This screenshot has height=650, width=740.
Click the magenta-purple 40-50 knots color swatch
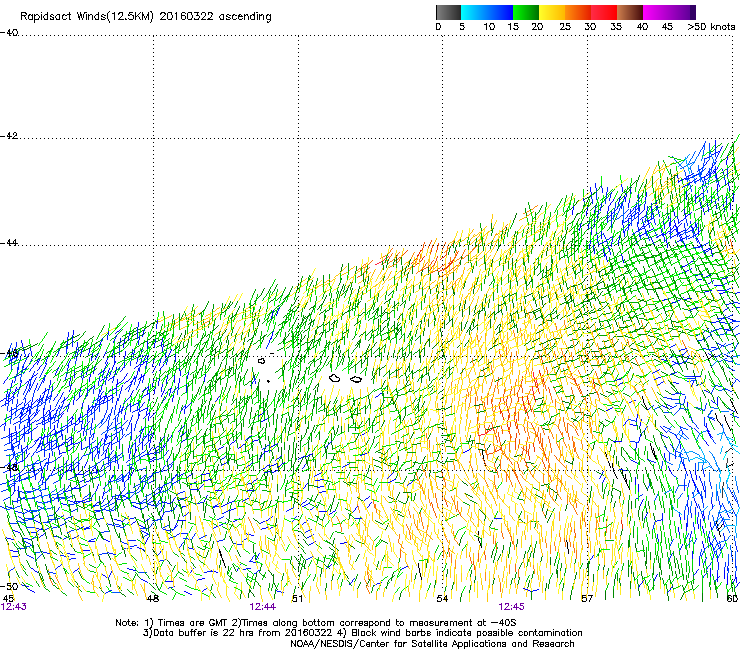(x=669, y=12)
